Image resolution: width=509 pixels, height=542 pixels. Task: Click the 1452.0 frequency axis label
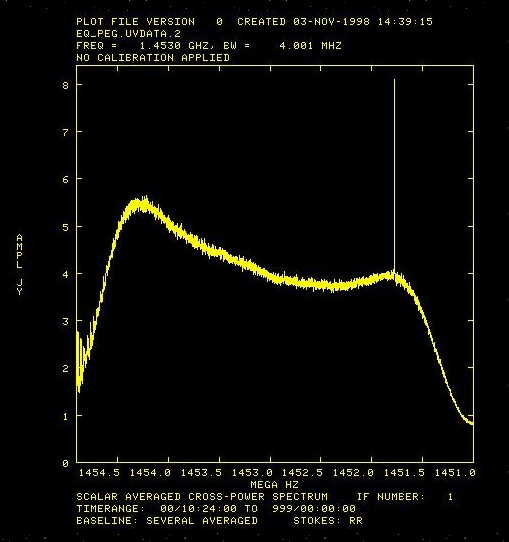[x=353, y=473]
